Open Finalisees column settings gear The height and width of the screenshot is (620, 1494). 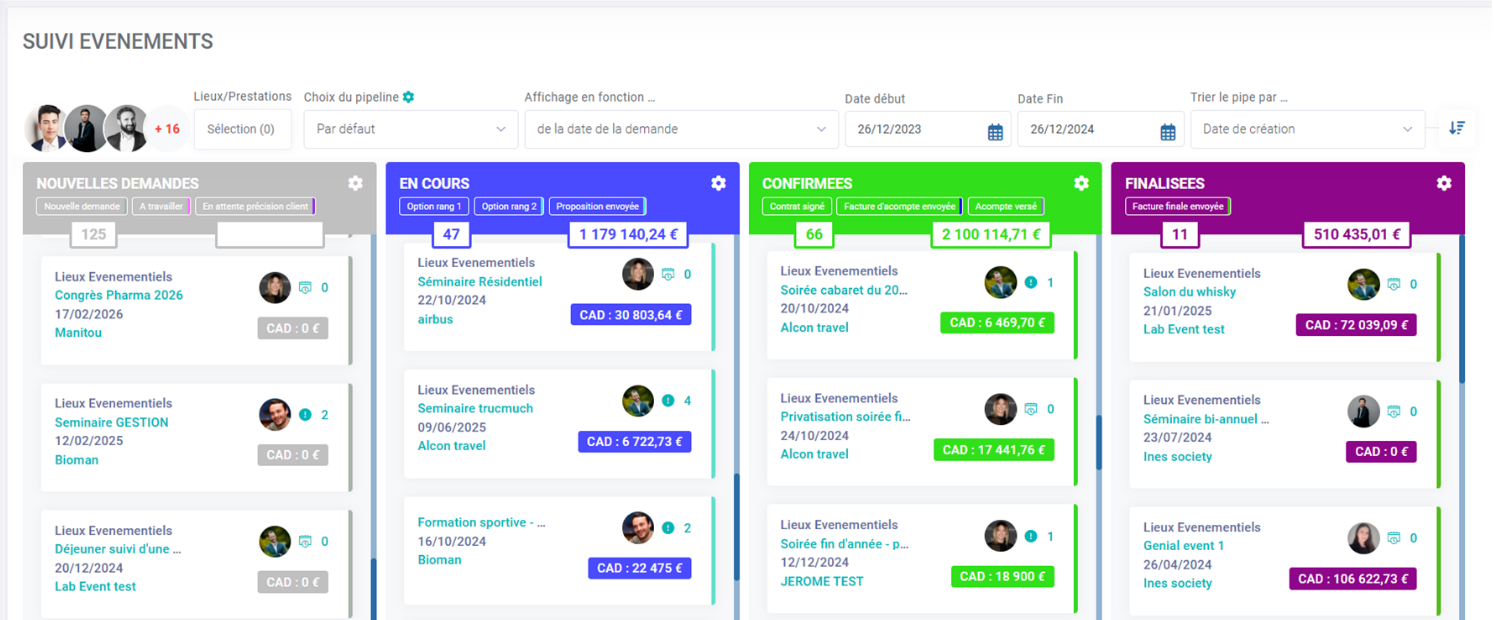pyautogui.click(x=1444, y=184)
